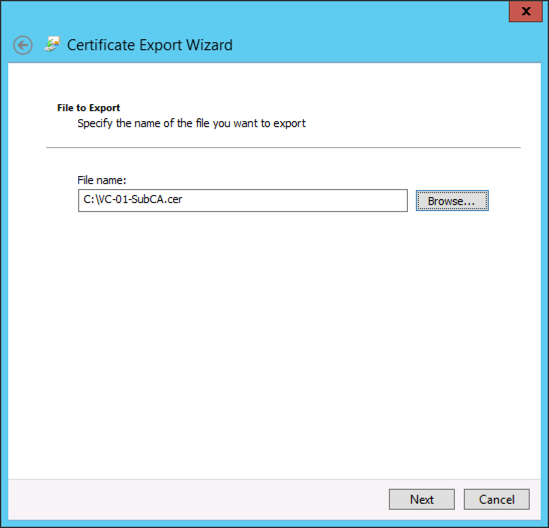Proceed with the Next button
549x528 pixels.
tap(422, 499)
